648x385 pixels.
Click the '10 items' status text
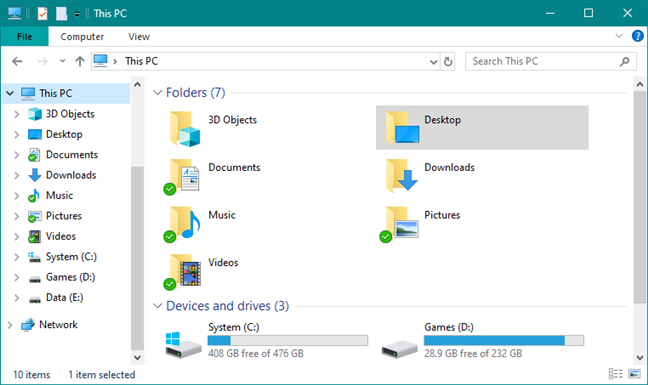(32, 375)
